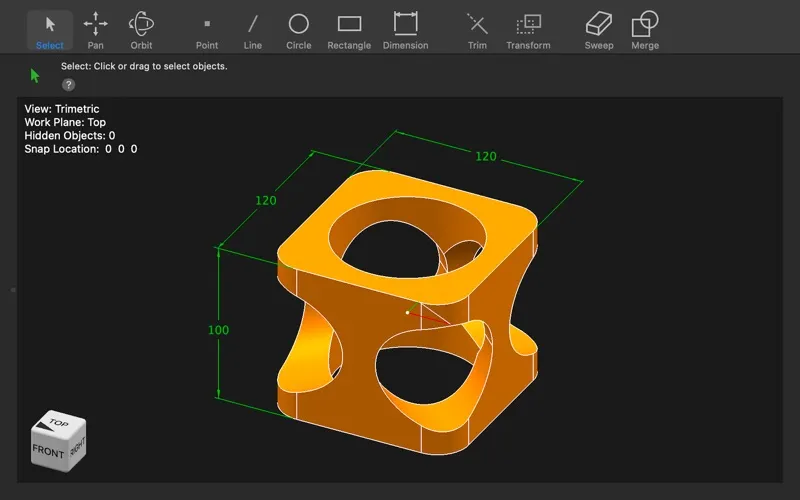Click the 120 dimension label on the left

point(266,201)
